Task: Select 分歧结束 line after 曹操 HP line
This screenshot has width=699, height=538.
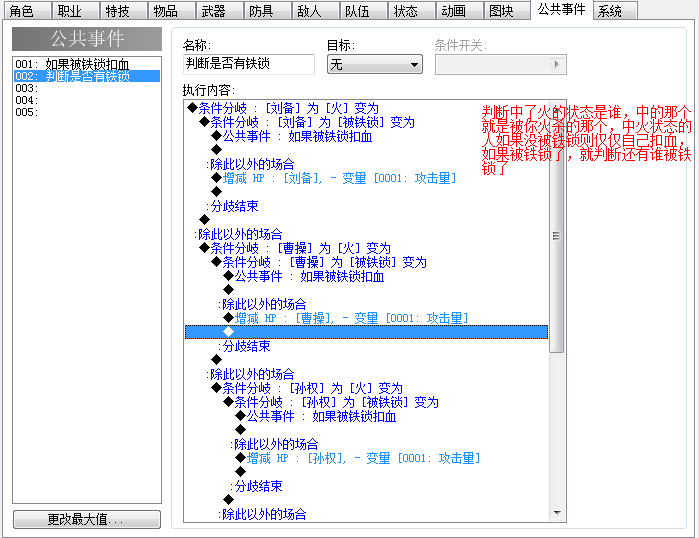Action: point(366,346)
